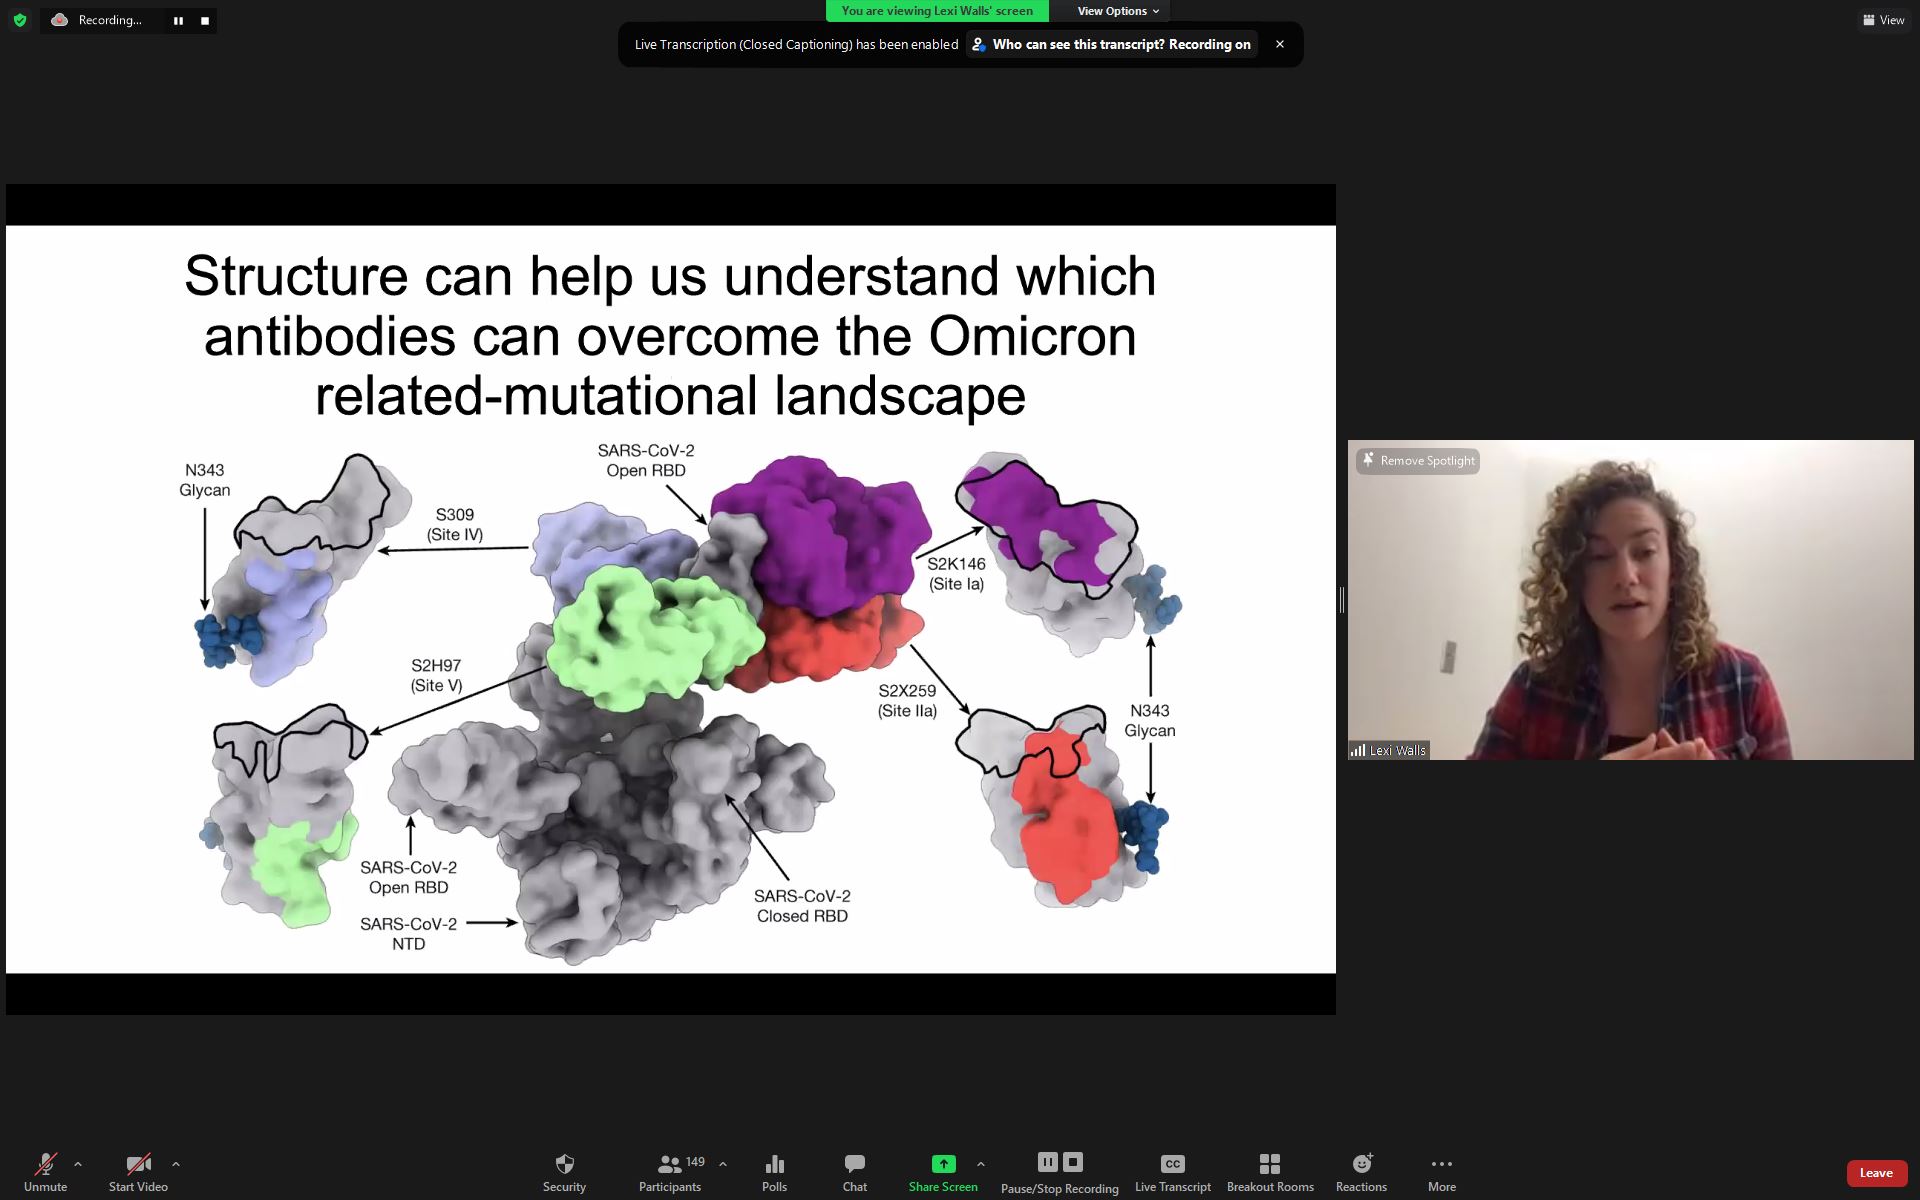Open the Polls panel

coord(774,1172)
